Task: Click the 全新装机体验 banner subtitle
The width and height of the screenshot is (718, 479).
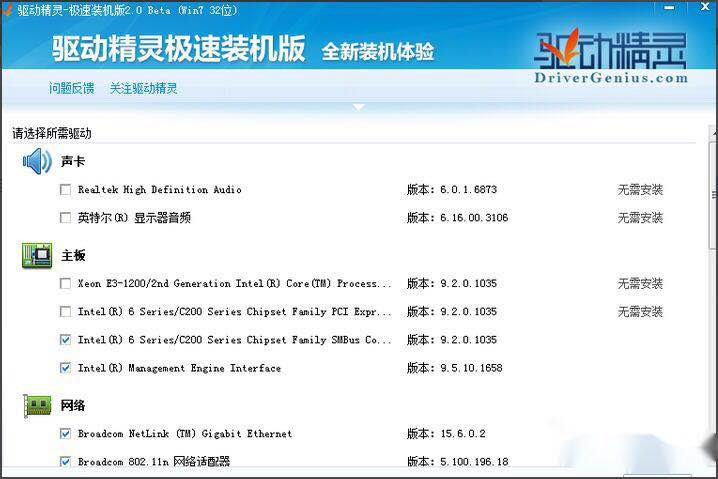Action: tap(378, 51)
